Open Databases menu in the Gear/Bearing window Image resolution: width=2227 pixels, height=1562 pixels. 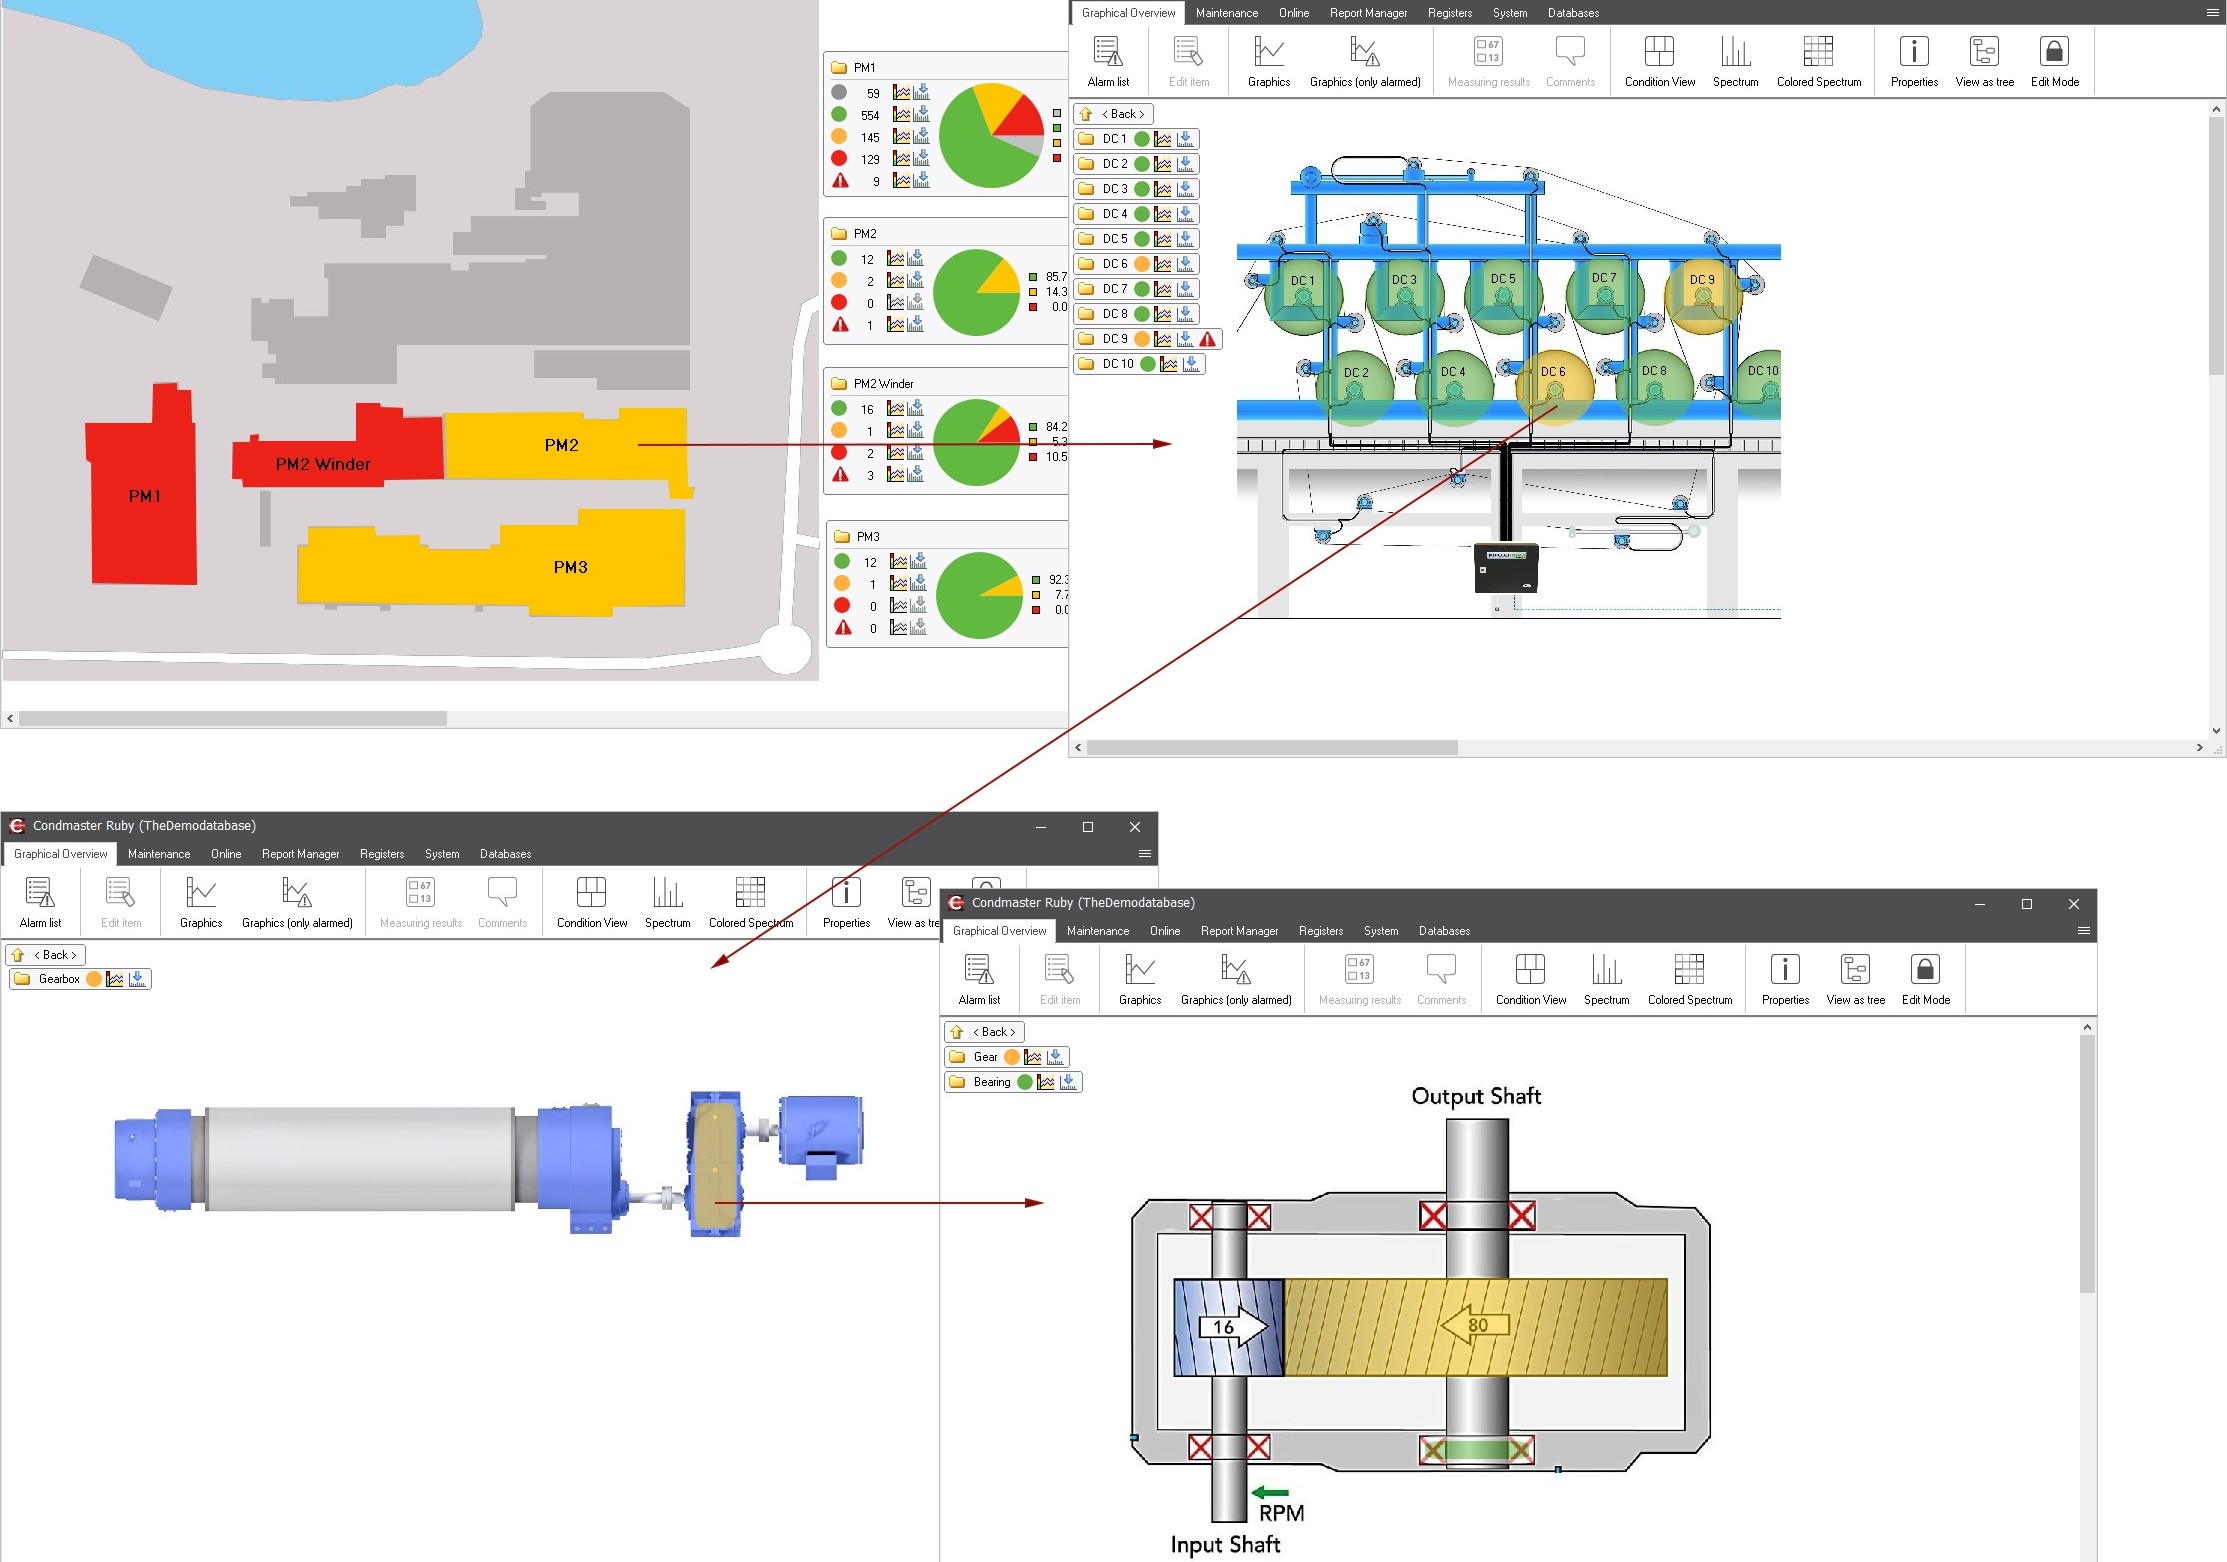pos(1444,931)
